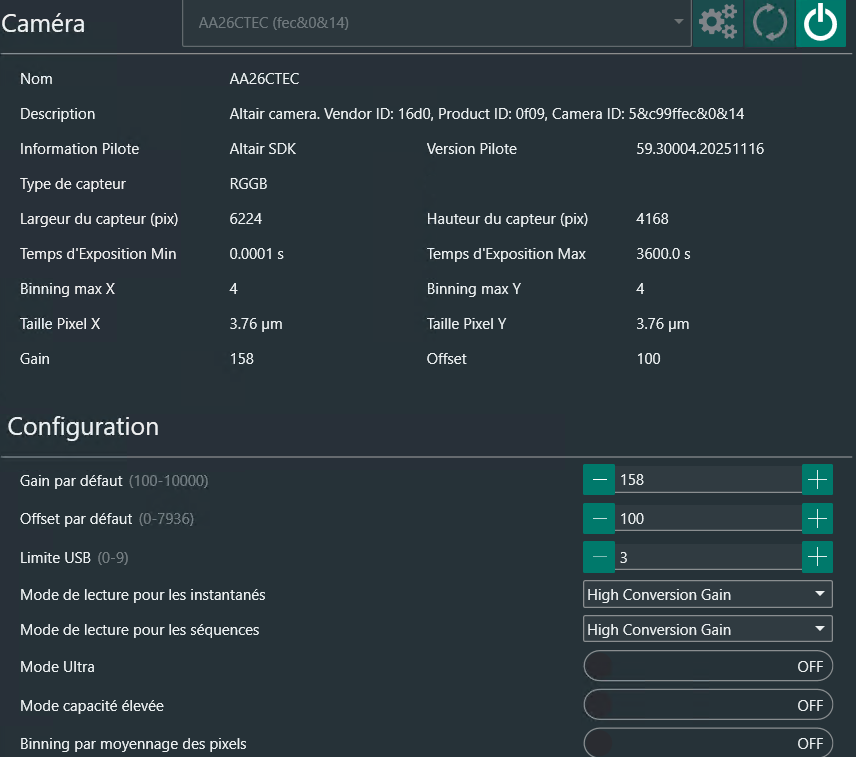Click the Offset par défaut value field
This screenshot has height=757, width=856.
(708, 519)
